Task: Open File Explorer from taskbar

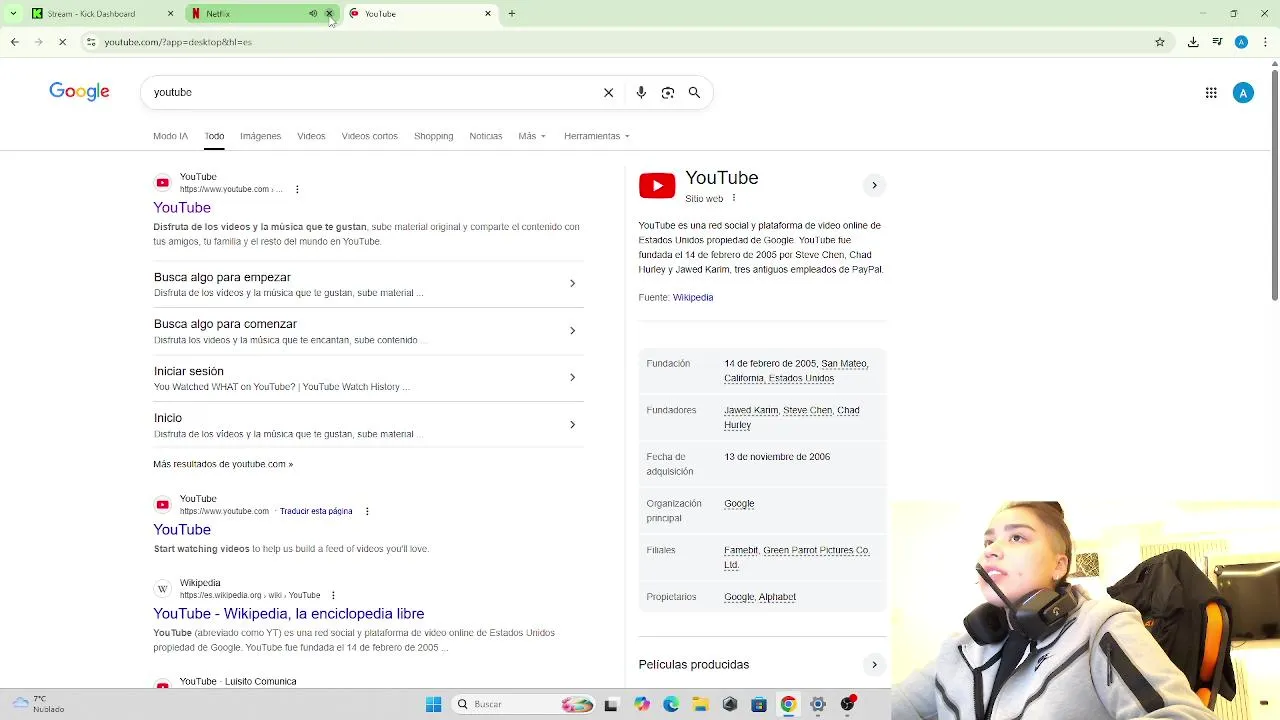Action: [x=700, y=704]
